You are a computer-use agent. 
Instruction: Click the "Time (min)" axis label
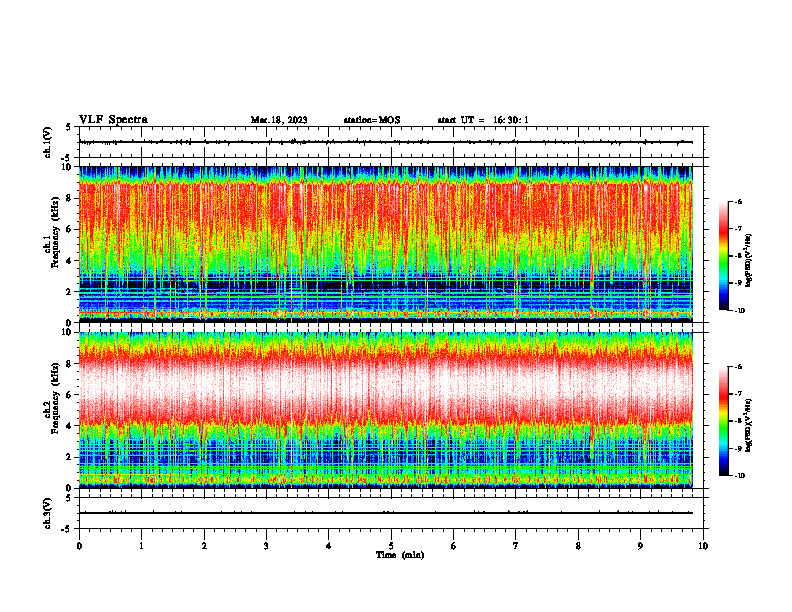click(400, 555)
